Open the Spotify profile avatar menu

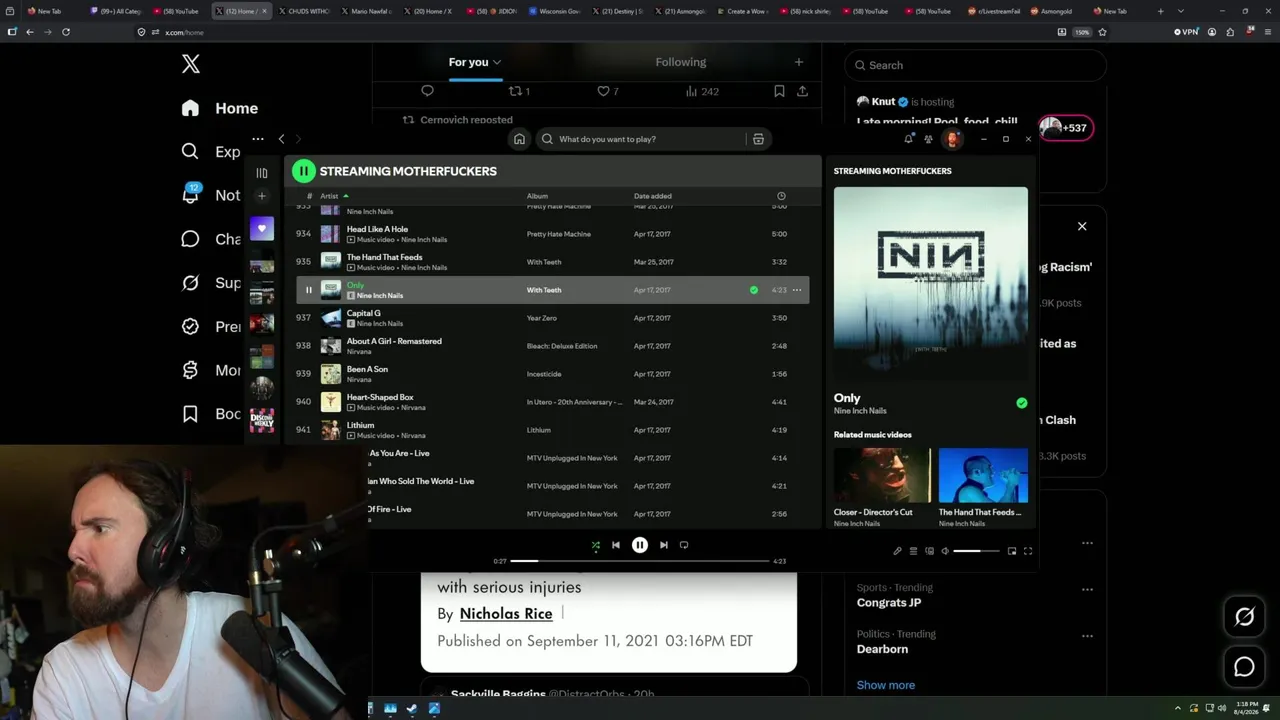tap(952, 139)
